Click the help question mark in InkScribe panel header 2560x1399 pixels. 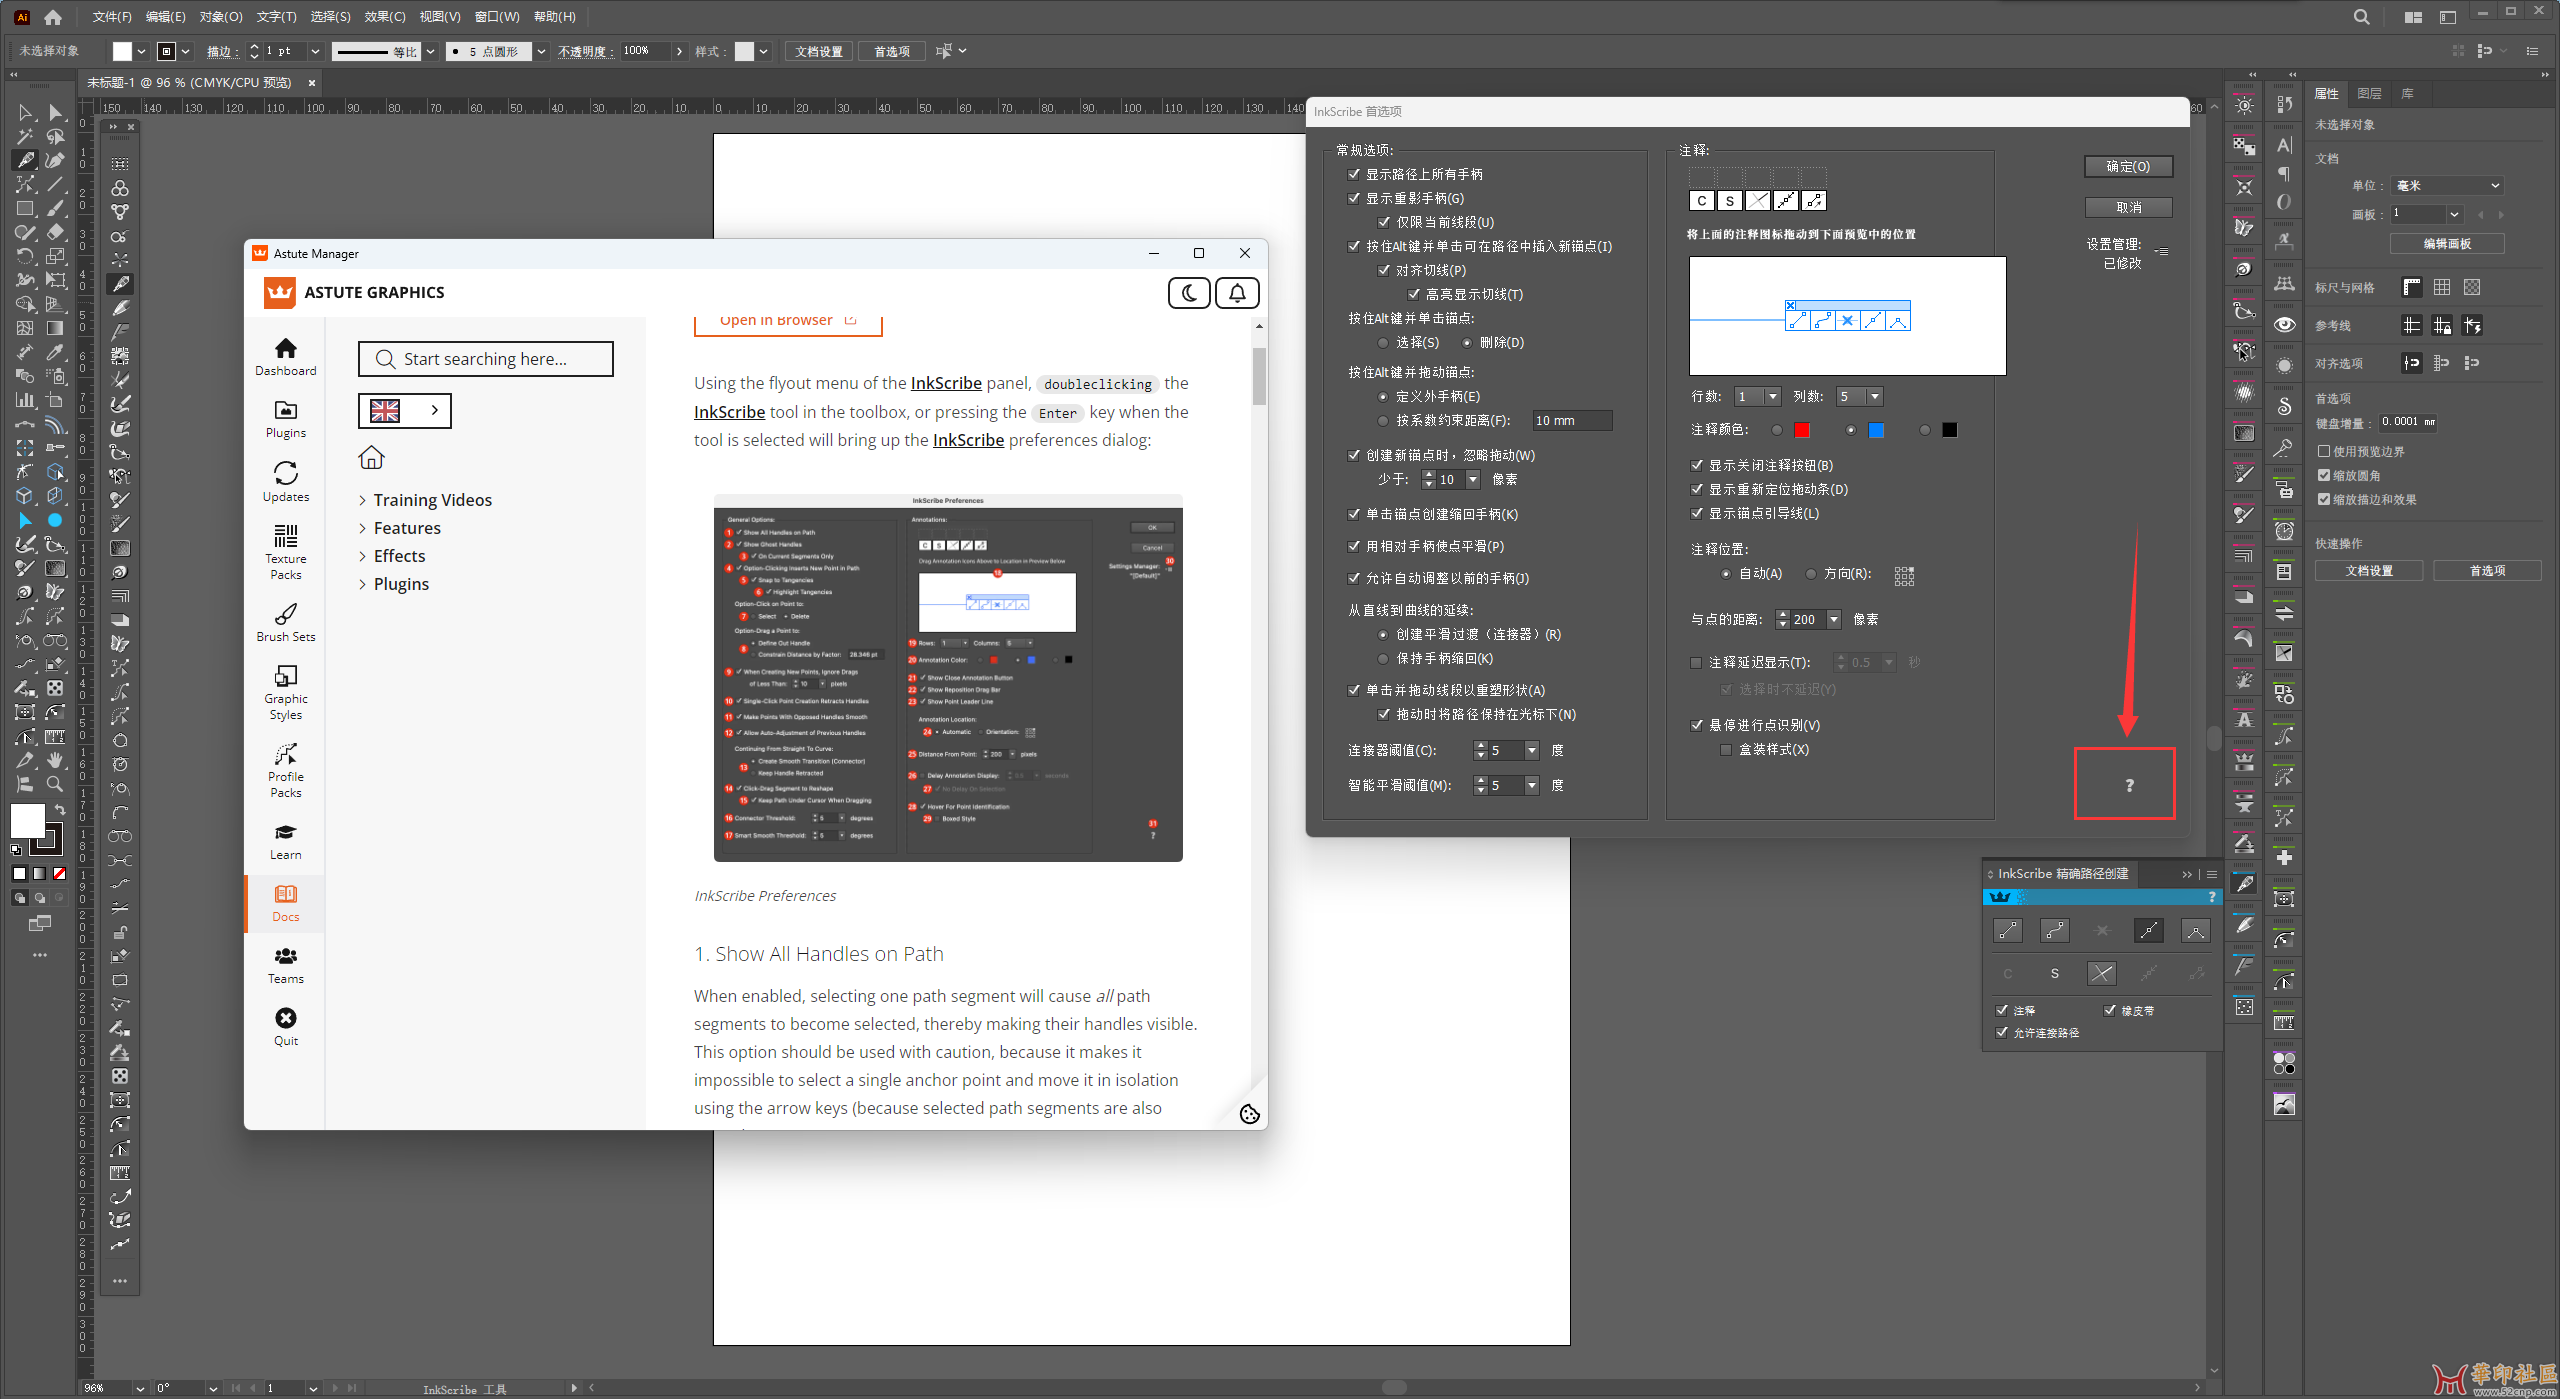[2212, 897]
